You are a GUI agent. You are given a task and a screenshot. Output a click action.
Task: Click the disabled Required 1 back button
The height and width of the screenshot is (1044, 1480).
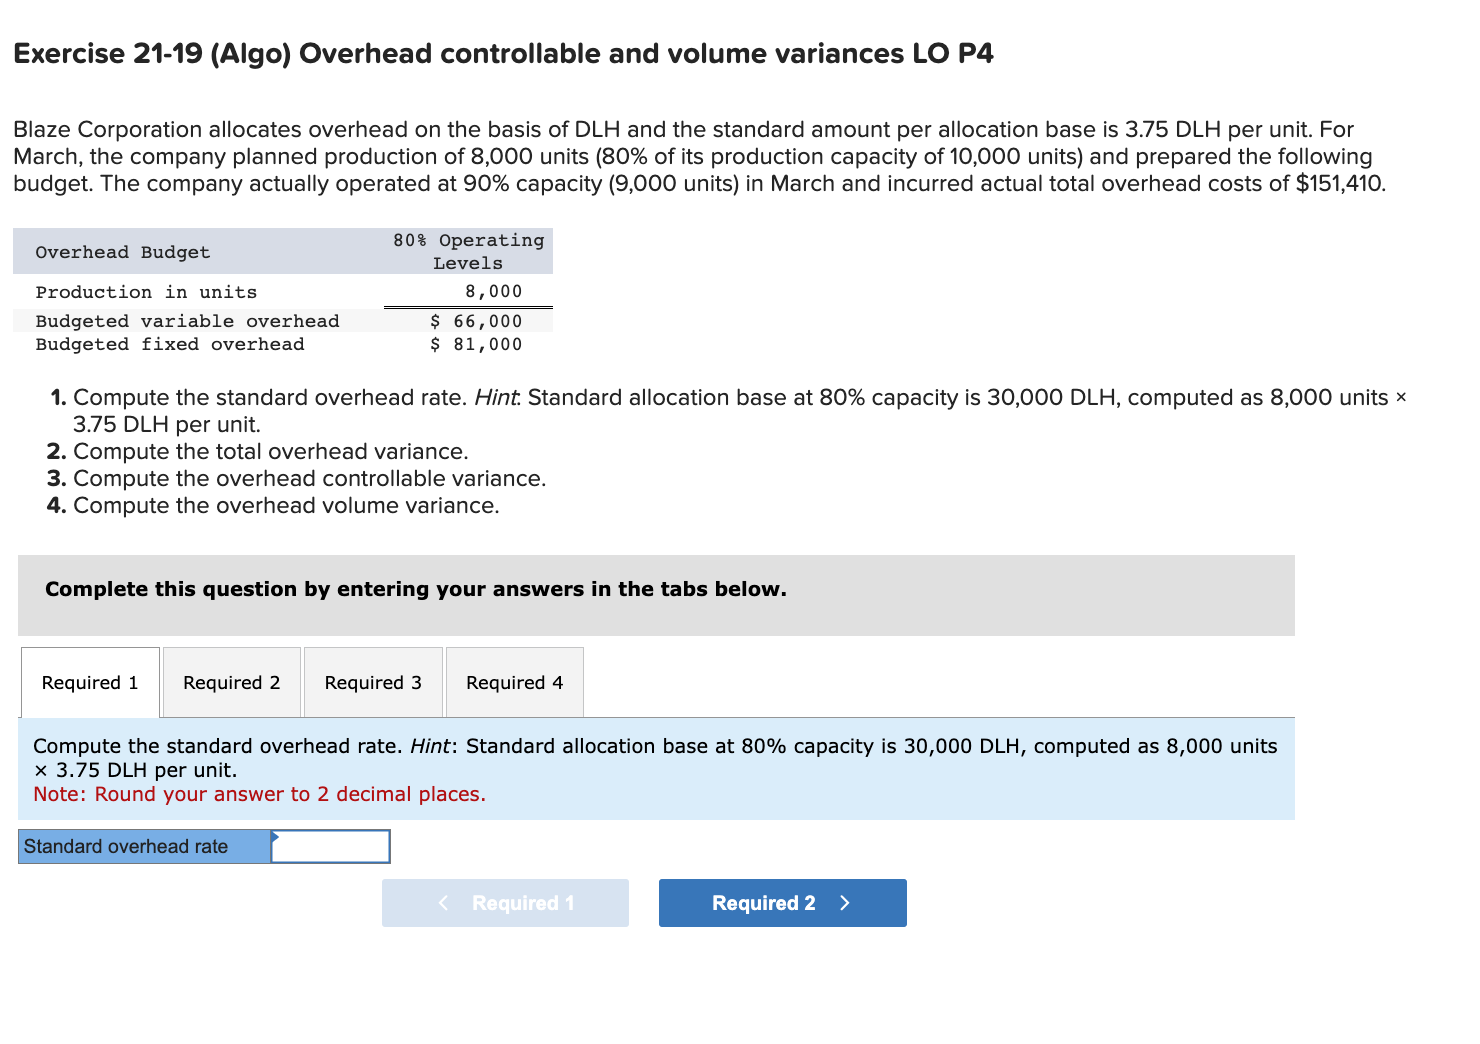click(x=505, y=902)
